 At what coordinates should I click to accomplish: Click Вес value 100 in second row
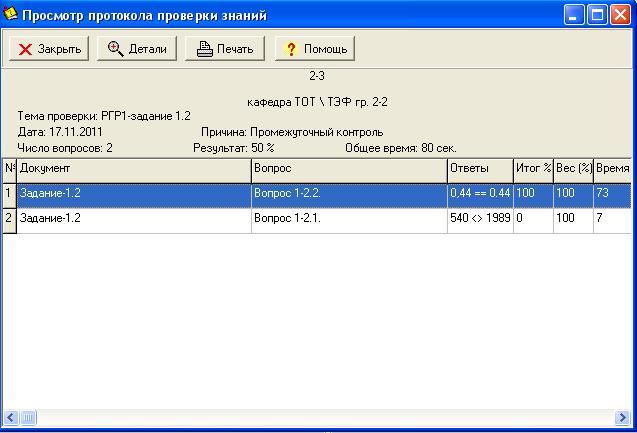click(x=573, y=221)
